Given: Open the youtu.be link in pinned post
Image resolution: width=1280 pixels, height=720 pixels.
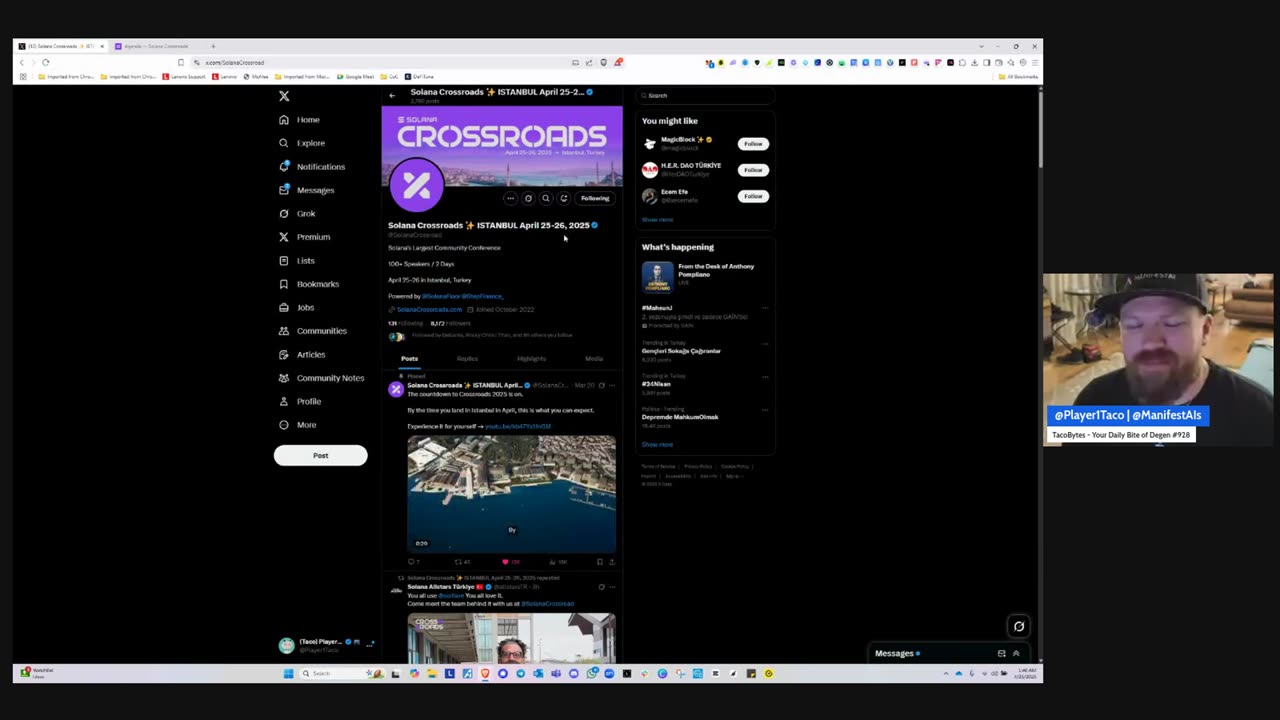Looking at the screenshot, I should tap(518, 427).
